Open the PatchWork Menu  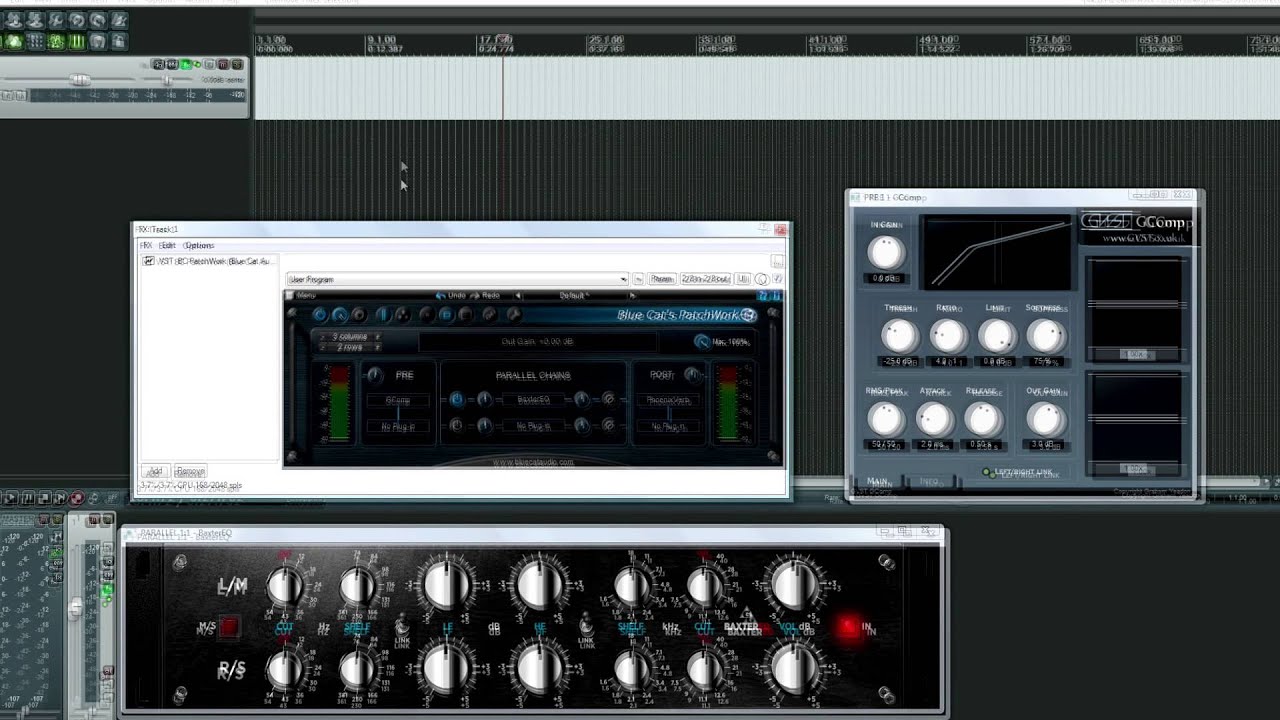(303, 295)
